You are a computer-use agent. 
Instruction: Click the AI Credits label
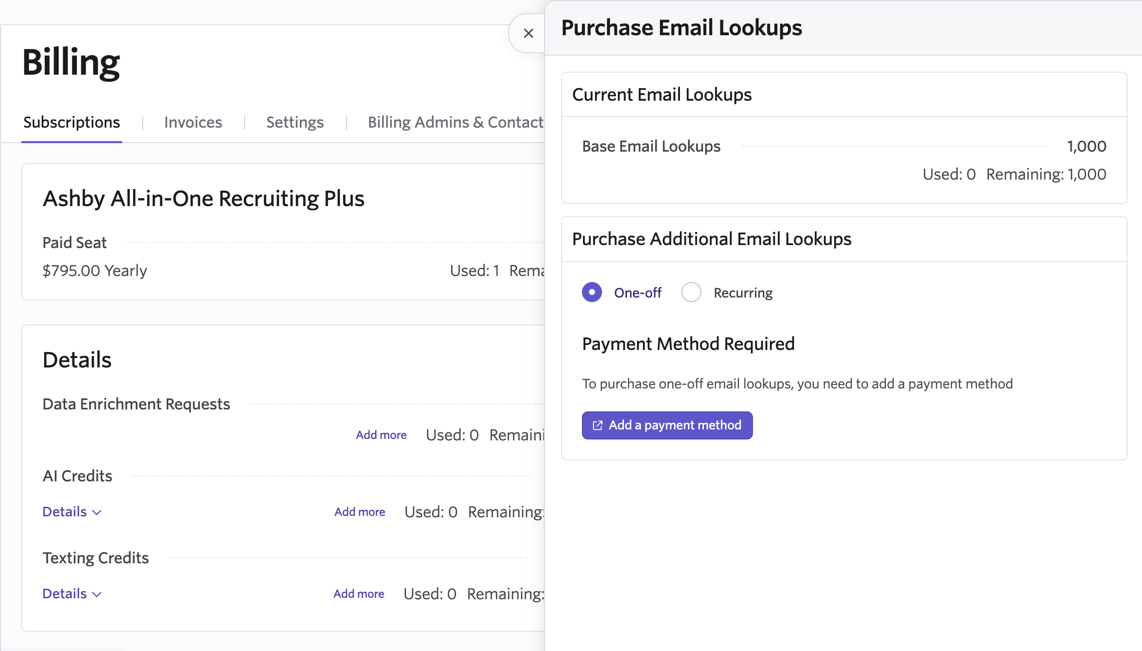[x=77, y=476]
